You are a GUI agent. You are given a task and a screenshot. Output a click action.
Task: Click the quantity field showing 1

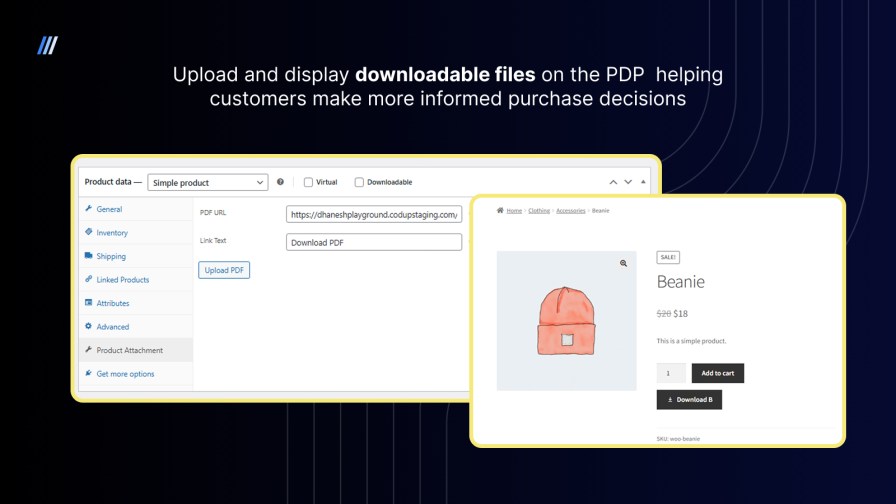[x=671, y=373]
